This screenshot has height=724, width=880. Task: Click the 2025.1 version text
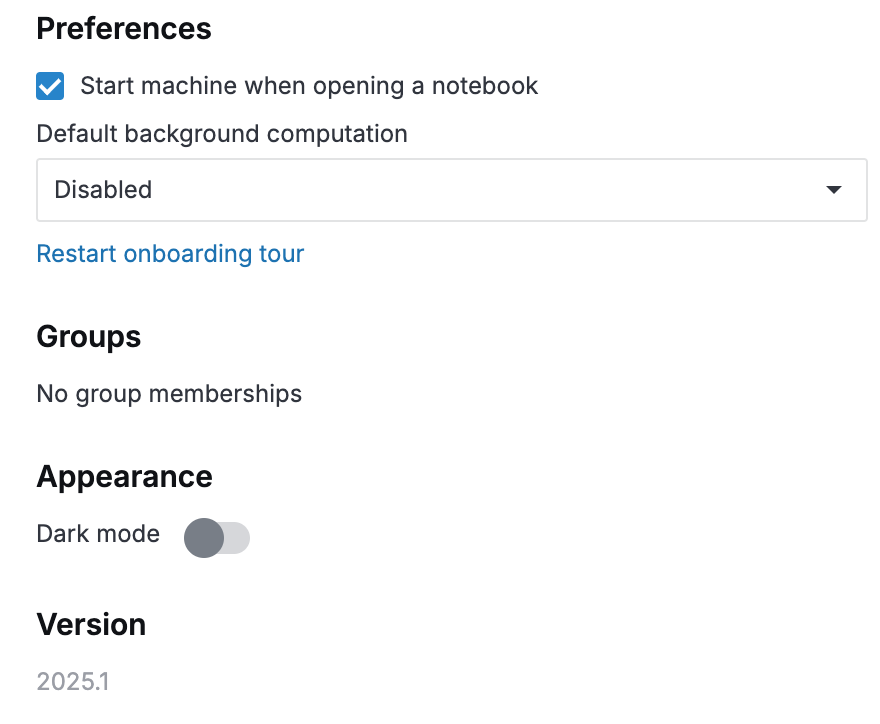(74, 681)
